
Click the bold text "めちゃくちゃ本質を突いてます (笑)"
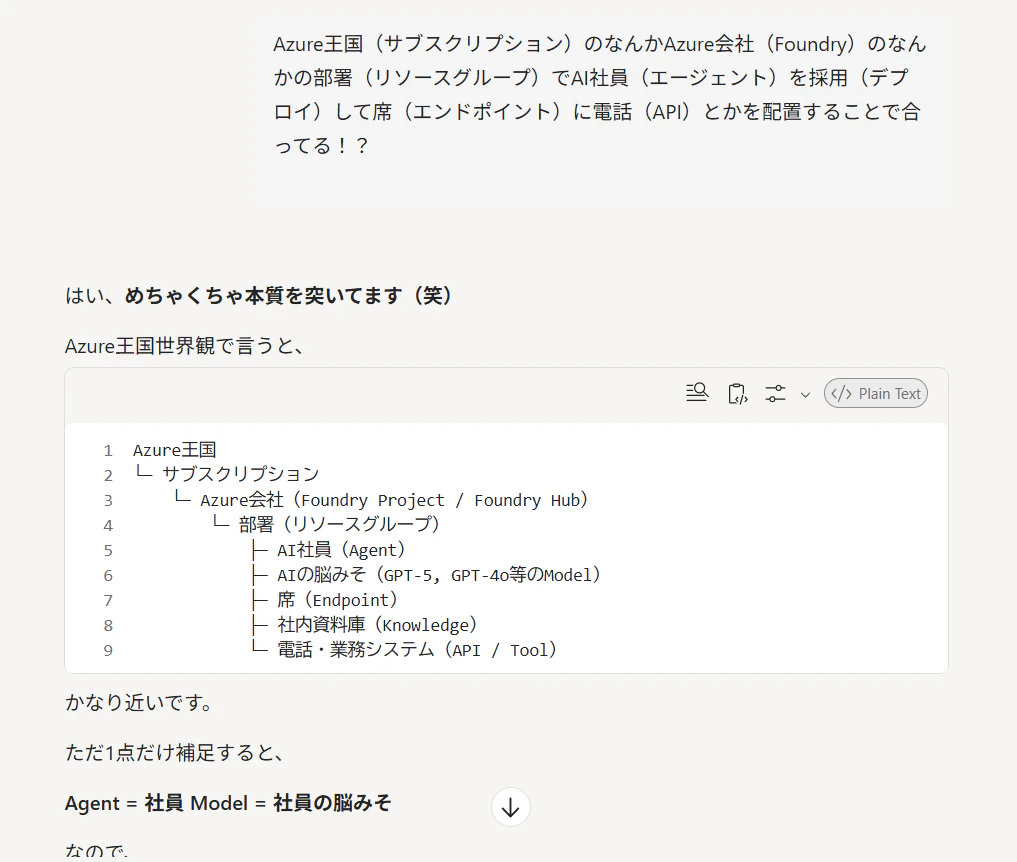tap(288, 296)
